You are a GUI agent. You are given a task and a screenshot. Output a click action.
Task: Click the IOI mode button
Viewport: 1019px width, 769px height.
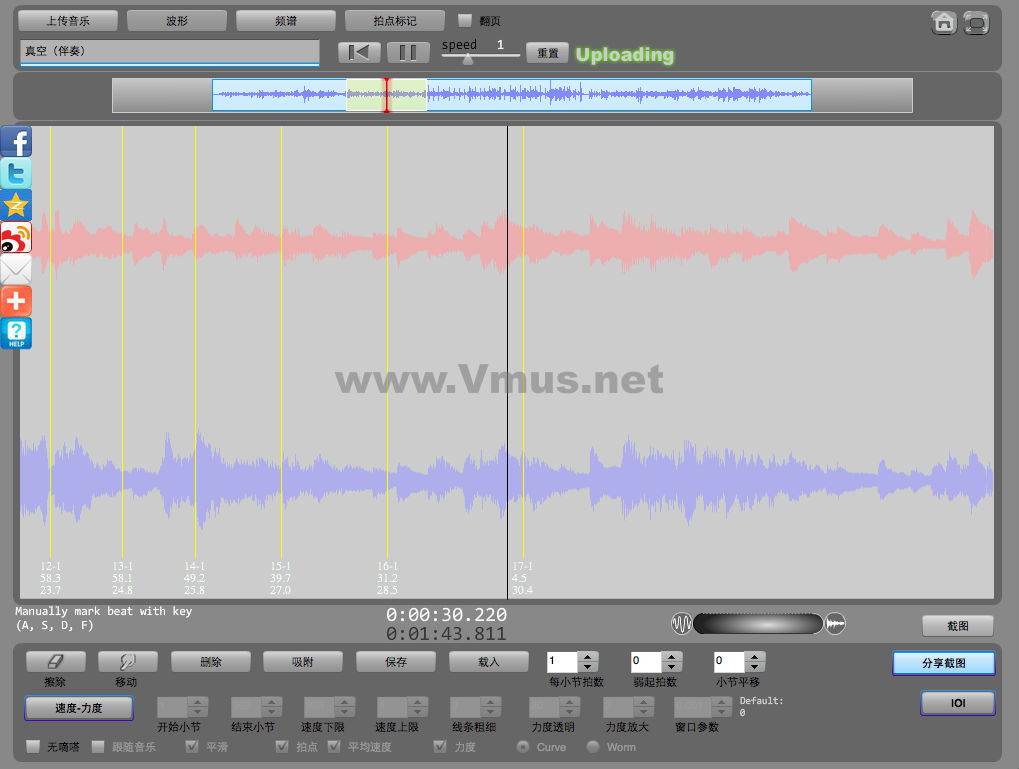tap(958, 703)
